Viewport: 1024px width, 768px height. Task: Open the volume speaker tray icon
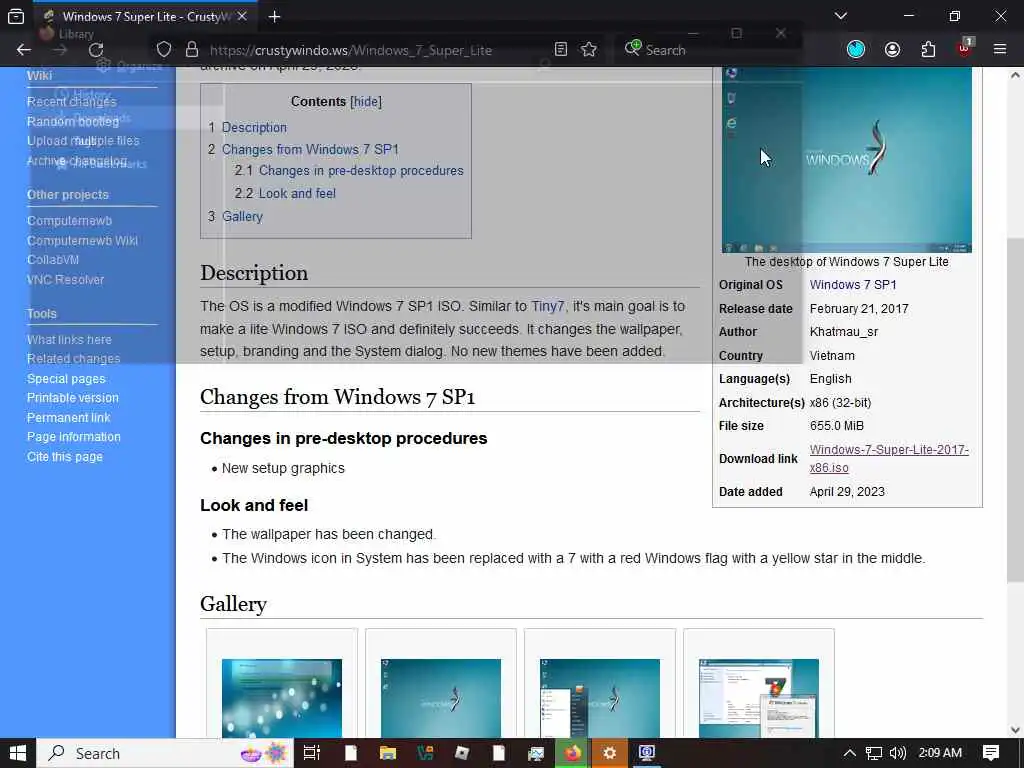point(898,753)
